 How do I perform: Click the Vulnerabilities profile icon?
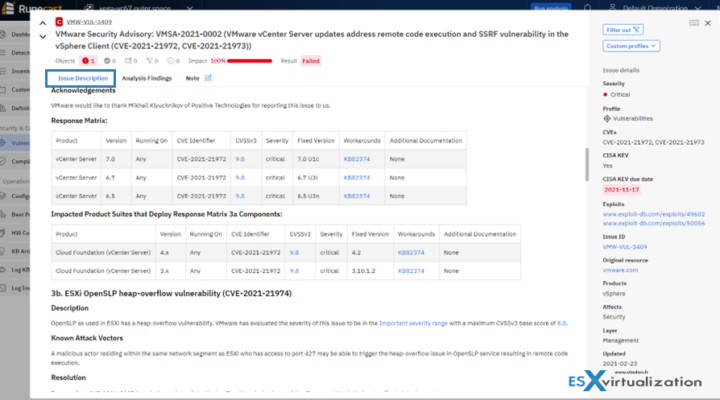607,118
